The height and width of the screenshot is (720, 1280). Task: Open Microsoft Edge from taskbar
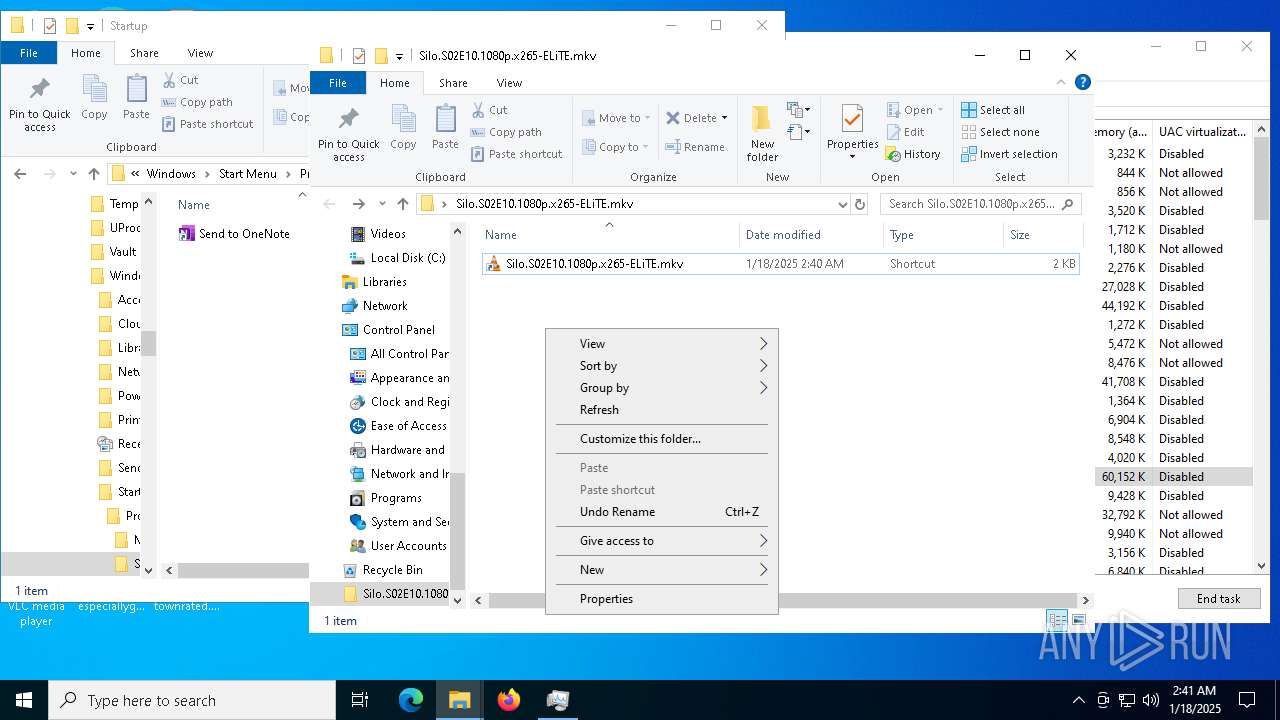pos(411,700)
